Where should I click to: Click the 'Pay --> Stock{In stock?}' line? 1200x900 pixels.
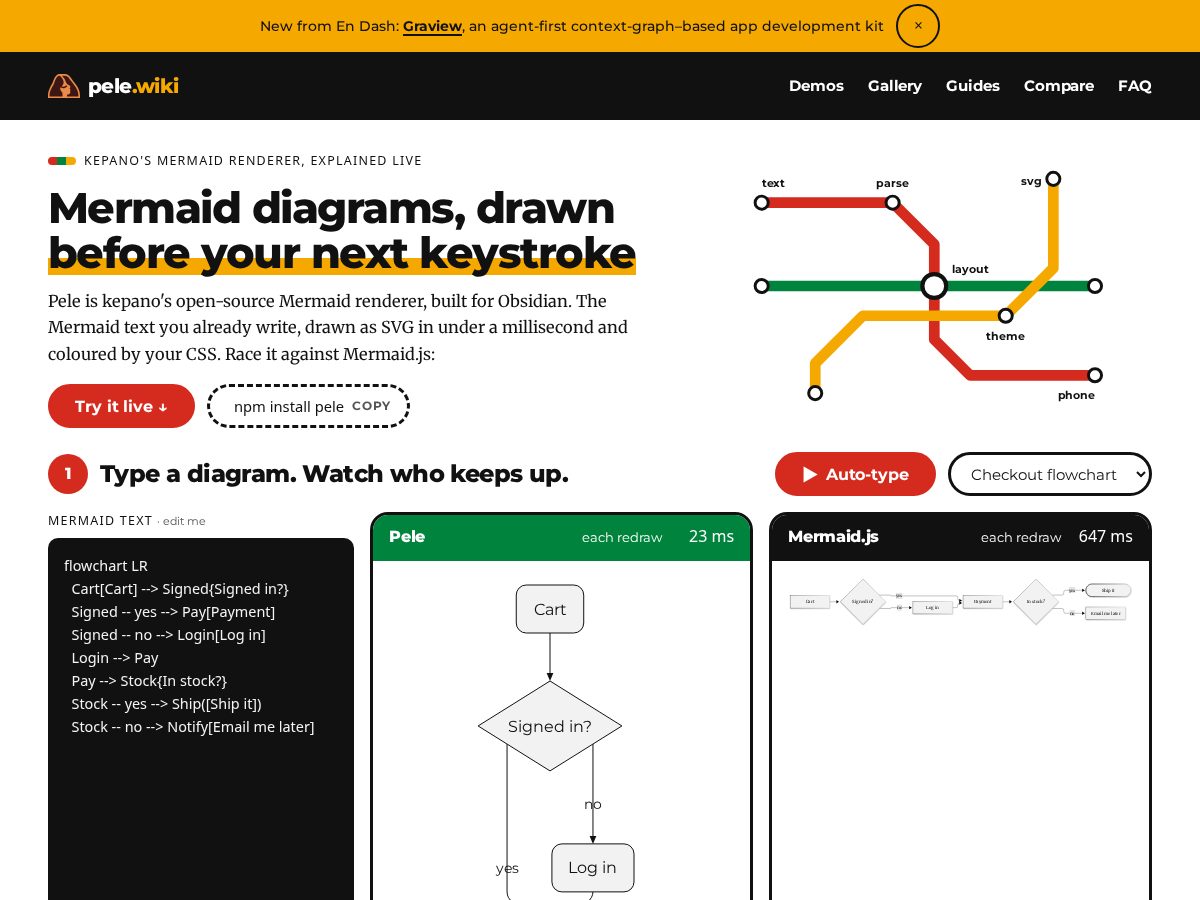point(149,681)
